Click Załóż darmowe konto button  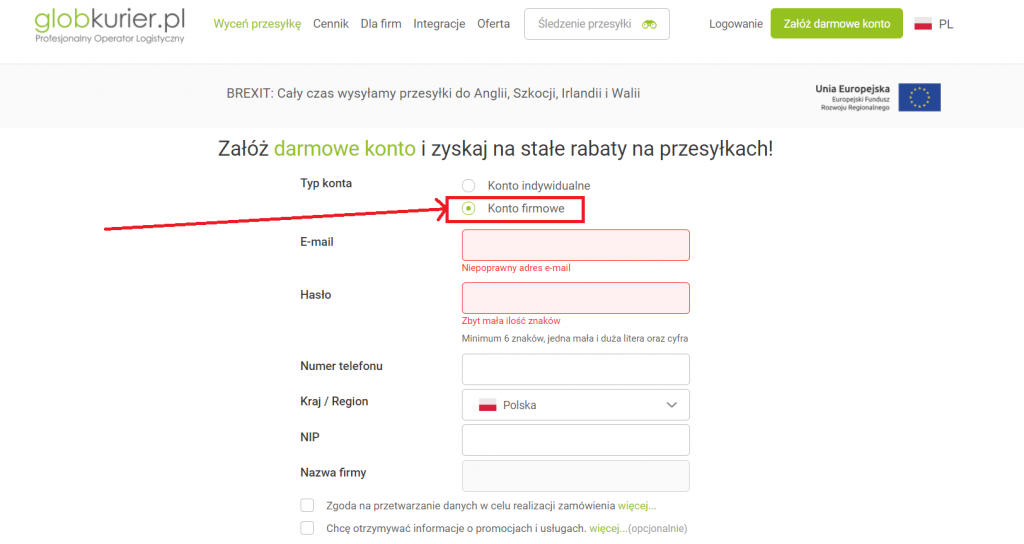[836, 24]
